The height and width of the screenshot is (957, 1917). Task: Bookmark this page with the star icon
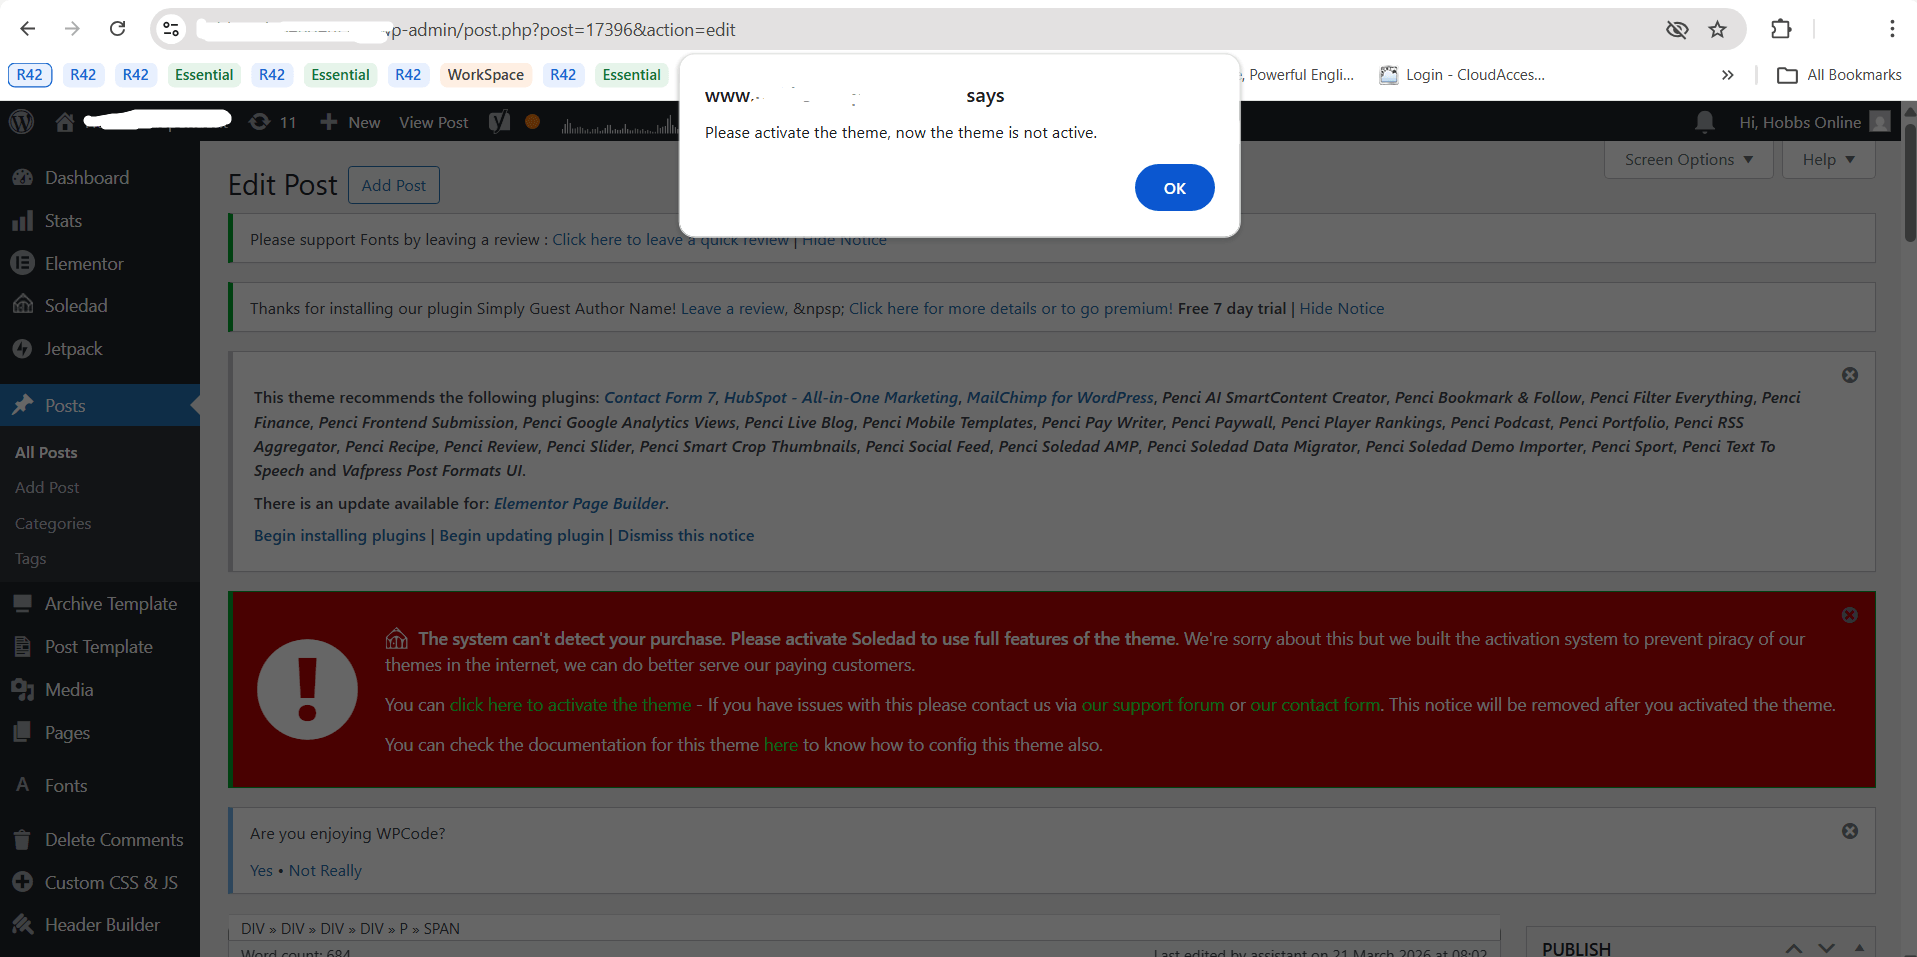click(x=1717, y=29)
